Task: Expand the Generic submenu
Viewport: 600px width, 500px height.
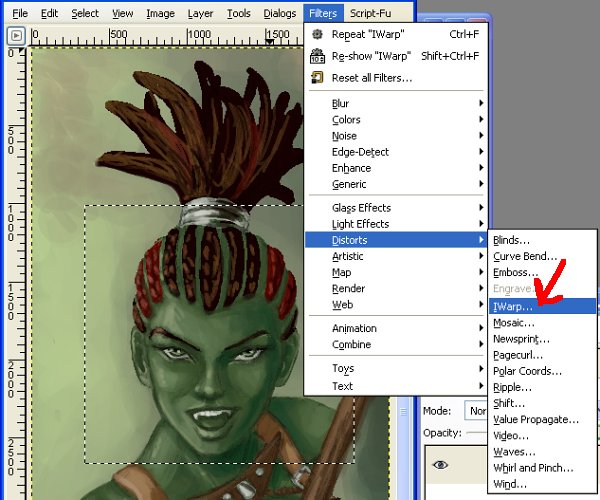Action: pos(396,184)
